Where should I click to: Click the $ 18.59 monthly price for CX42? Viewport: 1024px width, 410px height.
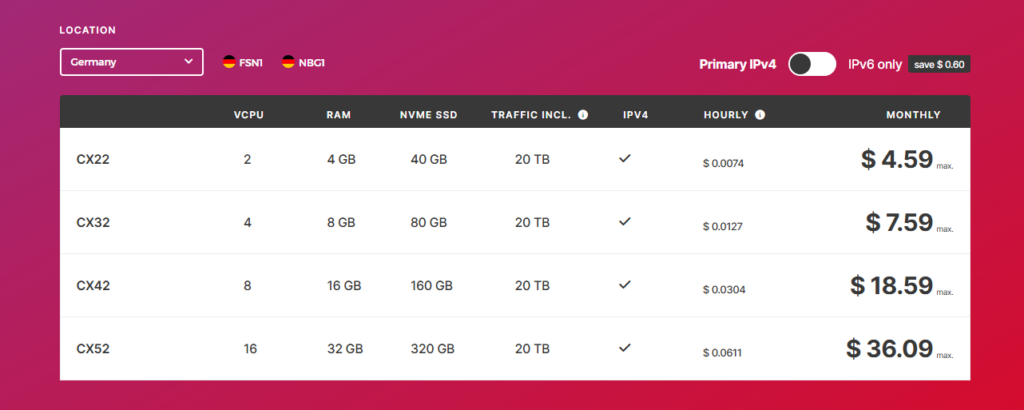point(891,286)
